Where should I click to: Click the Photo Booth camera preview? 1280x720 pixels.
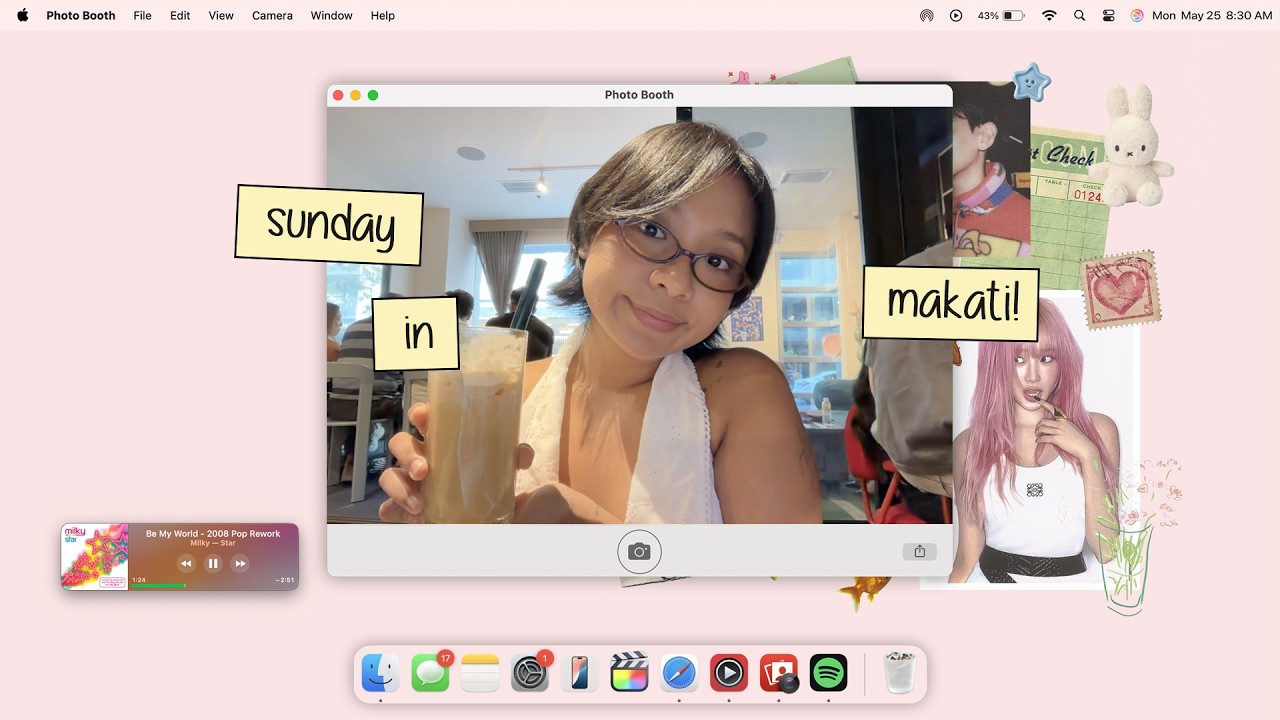[x=639, y=315]
